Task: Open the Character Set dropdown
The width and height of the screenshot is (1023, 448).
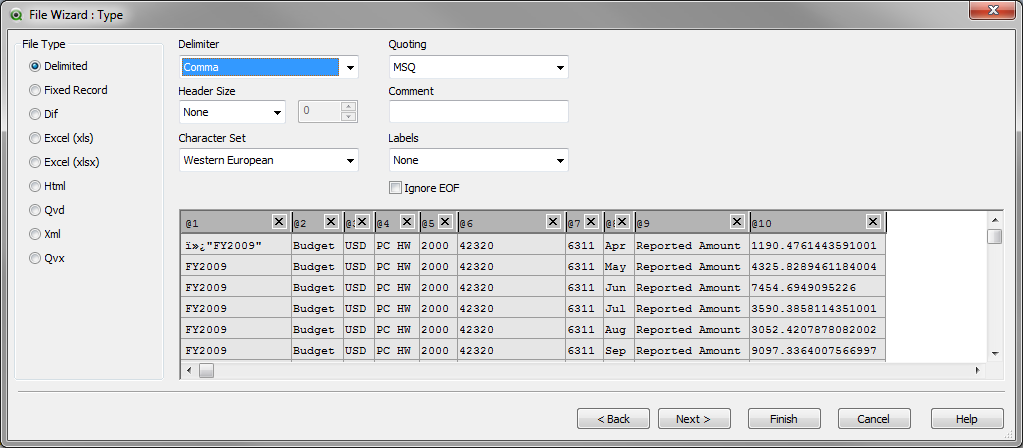Action: pyautogui.click(x=269, y=160)
